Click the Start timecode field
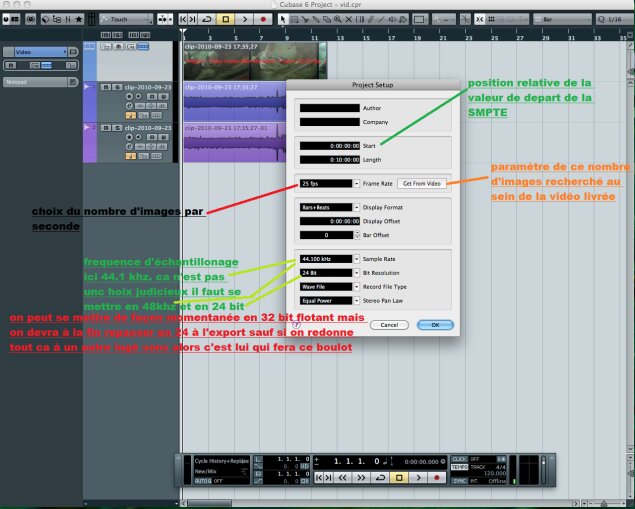 pyautogui.click(x=329, y=146)
